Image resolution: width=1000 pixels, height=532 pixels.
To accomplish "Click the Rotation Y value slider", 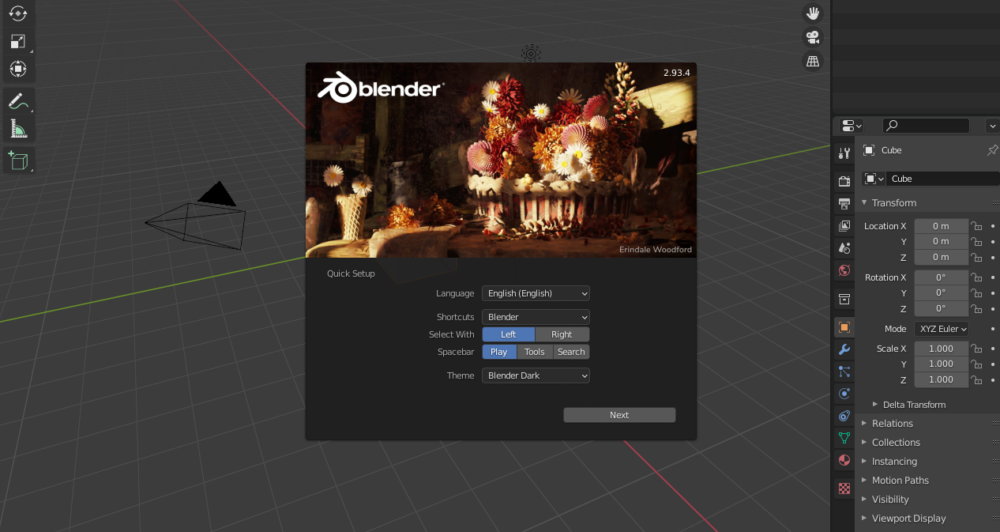I will point(941,293).
